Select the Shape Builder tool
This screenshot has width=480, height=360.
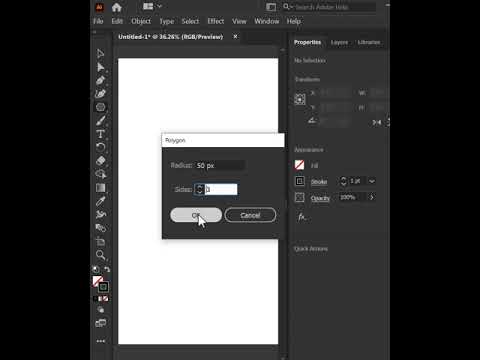click(101, 174)
